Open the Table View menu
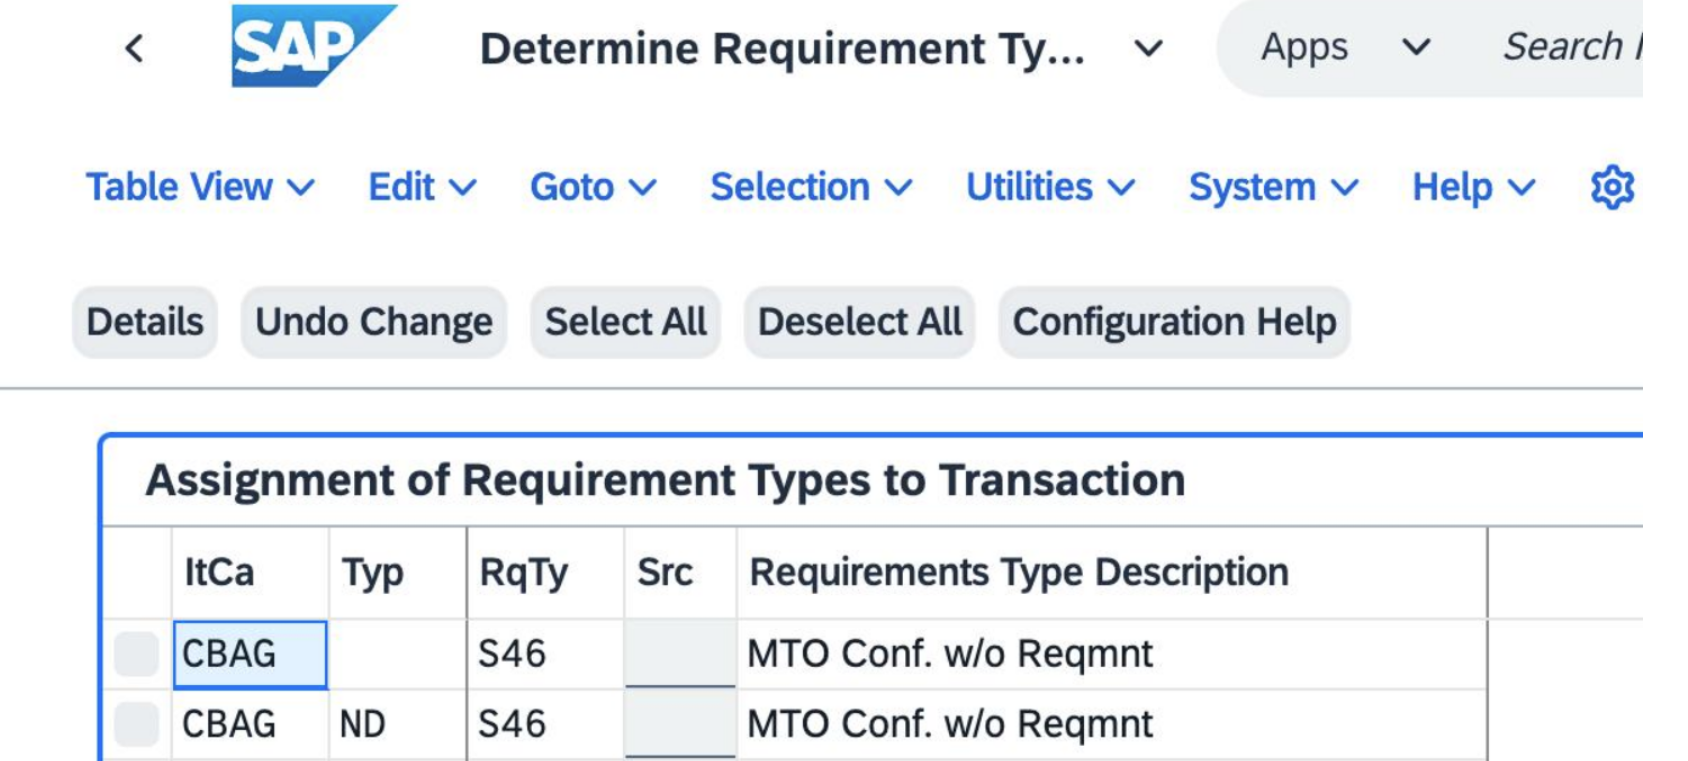This screenshot has height=761, width=1688. [200, 187]
